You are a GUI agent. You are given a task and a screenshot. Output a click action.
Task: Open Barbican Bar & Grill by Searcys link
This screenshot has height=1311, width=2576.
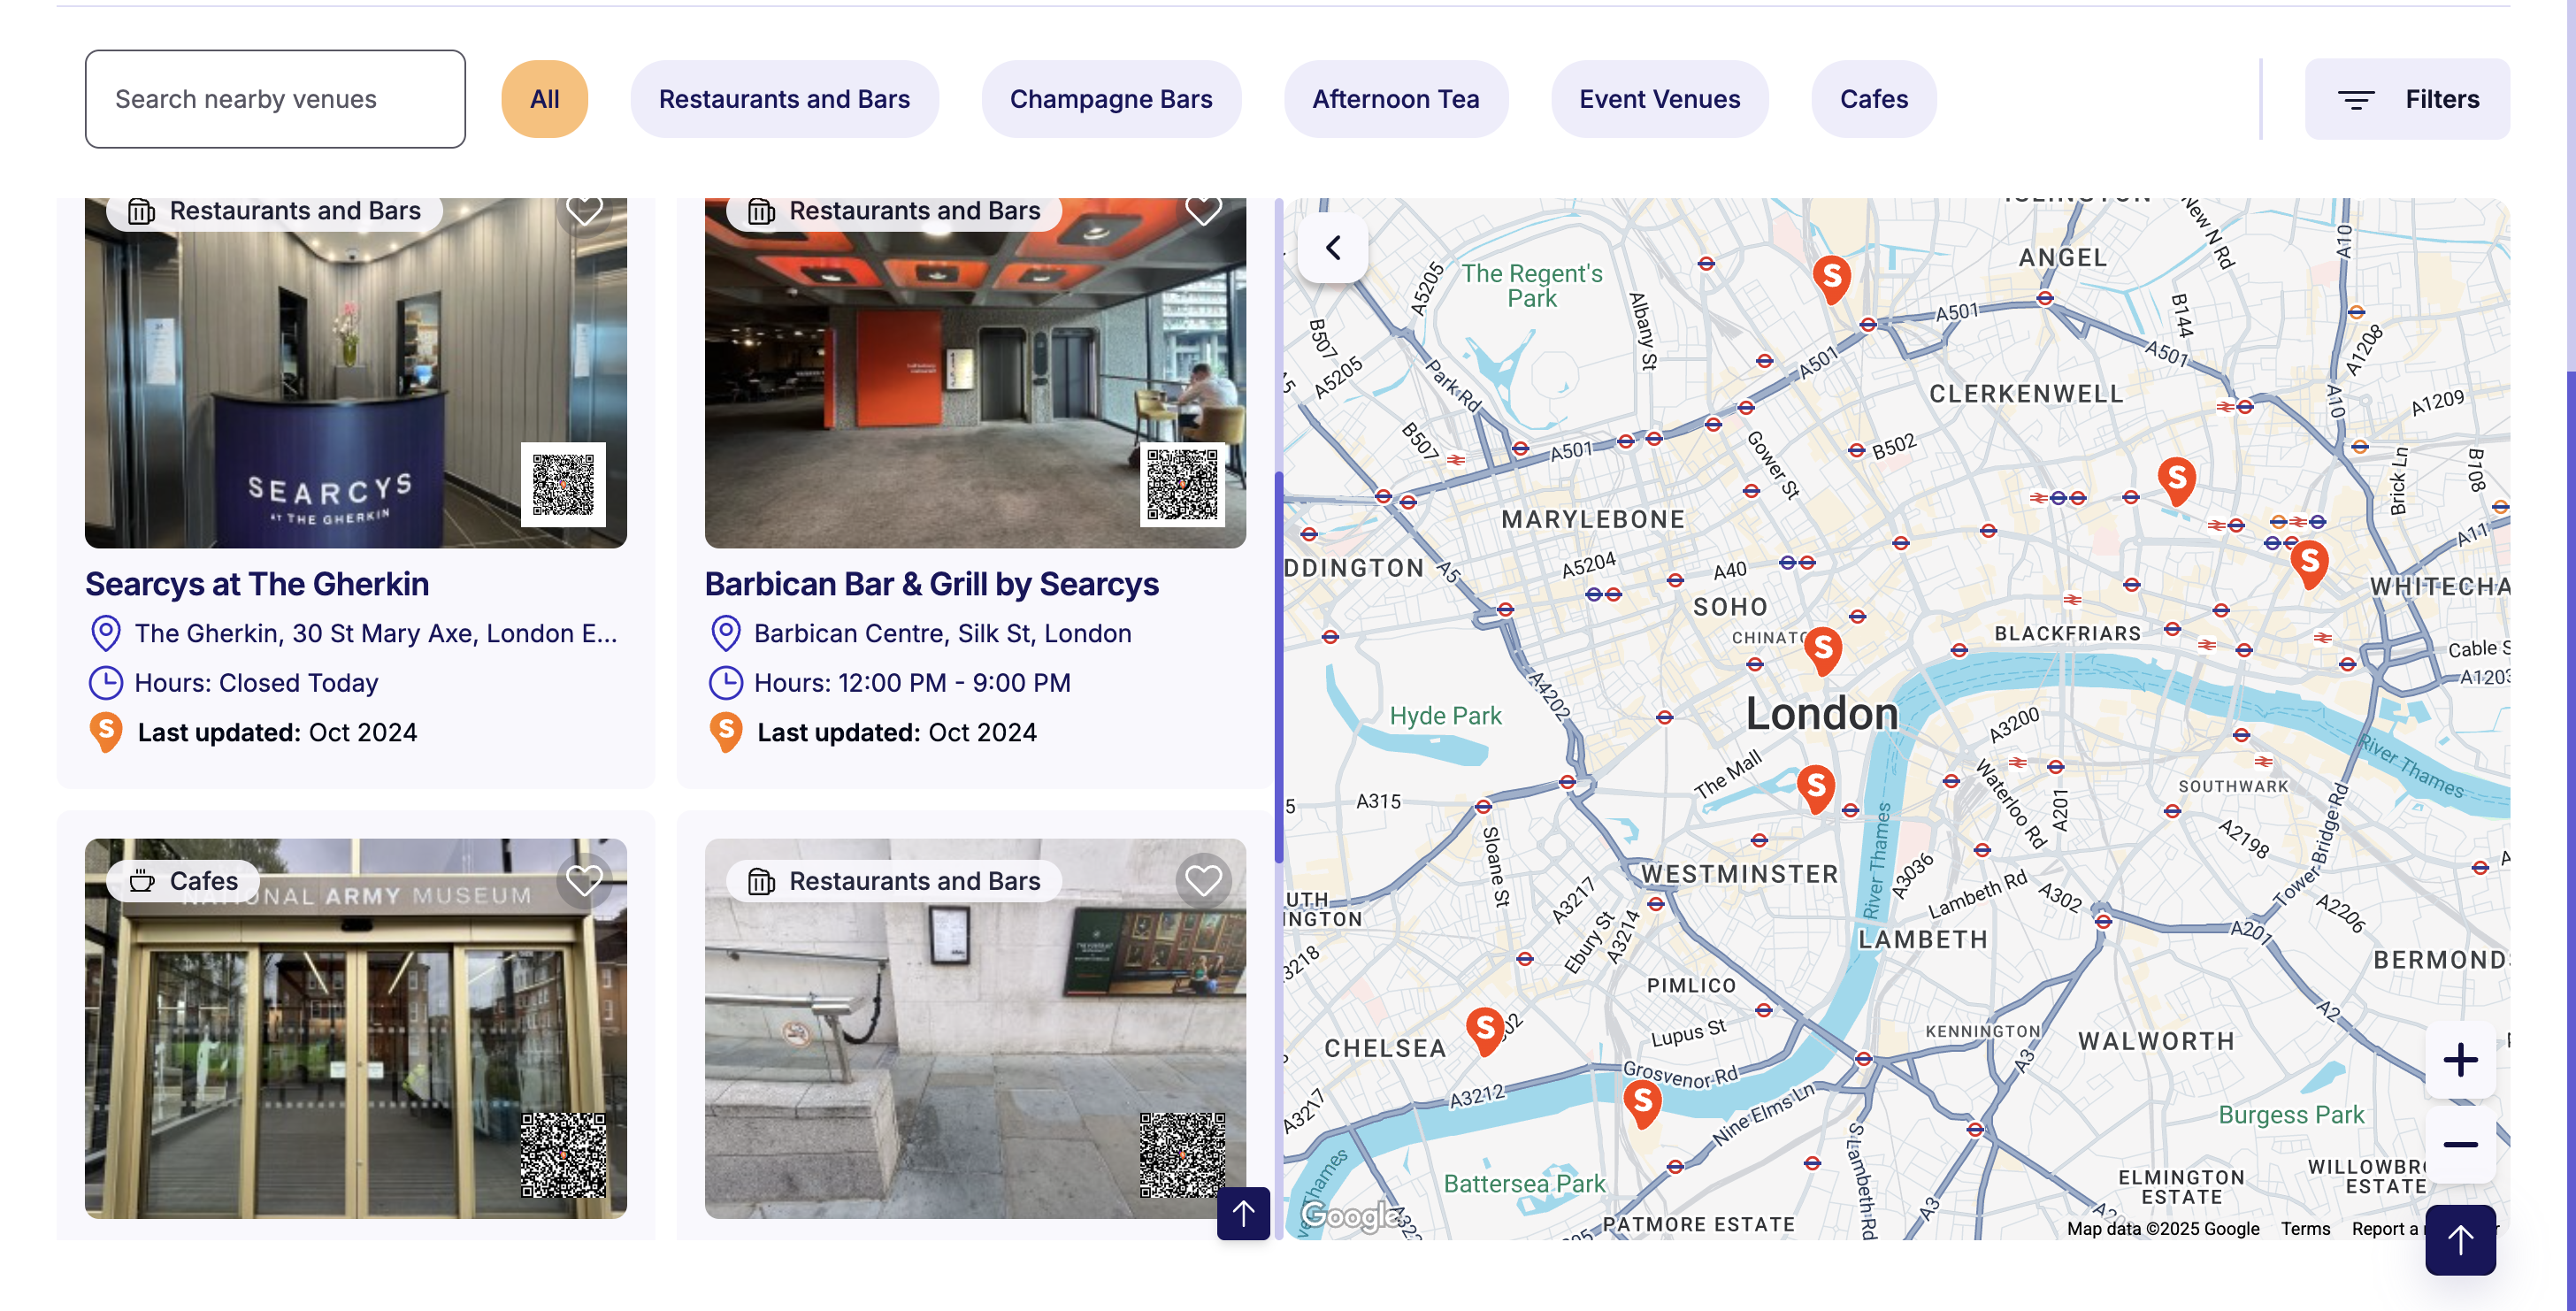tap(931, 584)
